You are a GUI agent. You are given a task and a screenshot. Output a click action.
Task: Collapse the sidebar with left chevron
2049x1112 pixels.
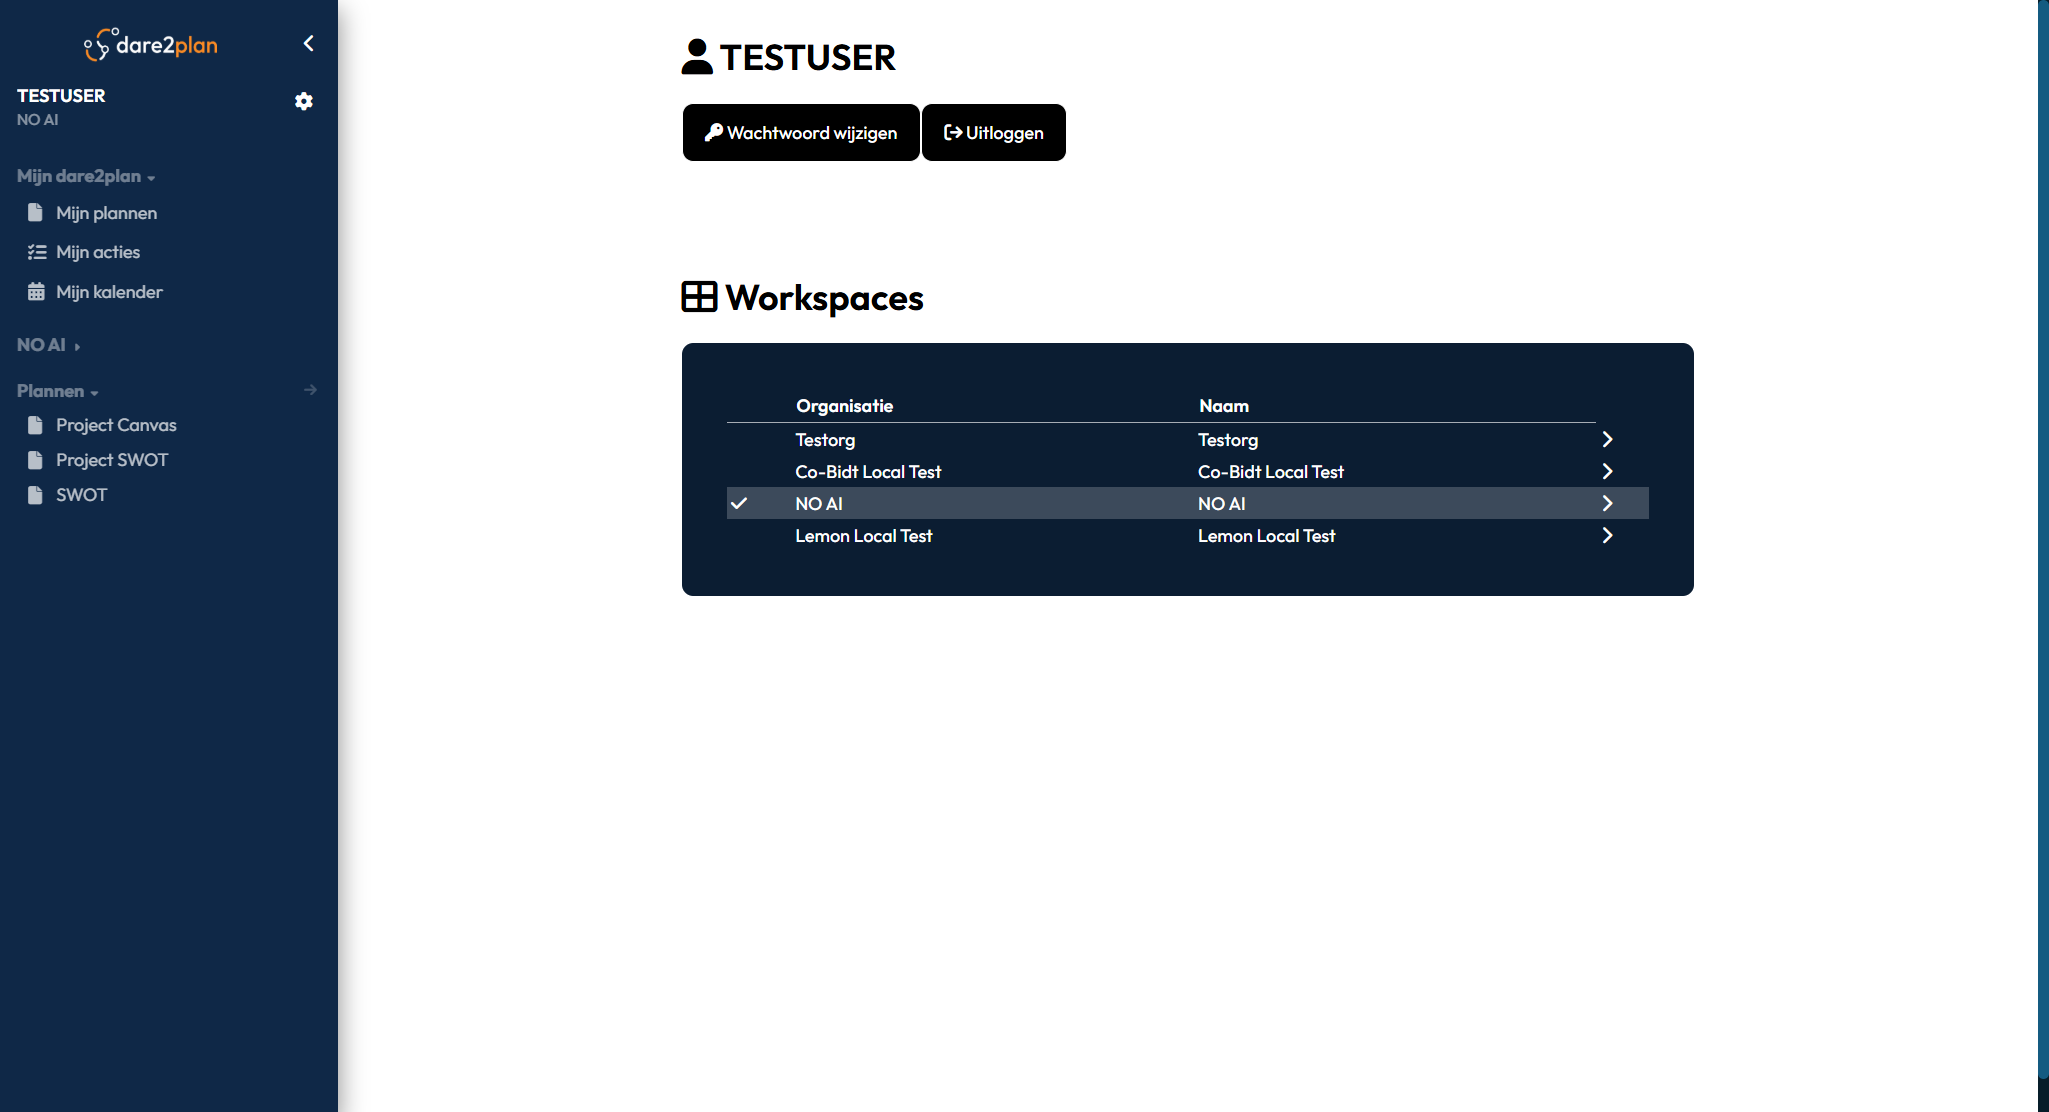308,43
